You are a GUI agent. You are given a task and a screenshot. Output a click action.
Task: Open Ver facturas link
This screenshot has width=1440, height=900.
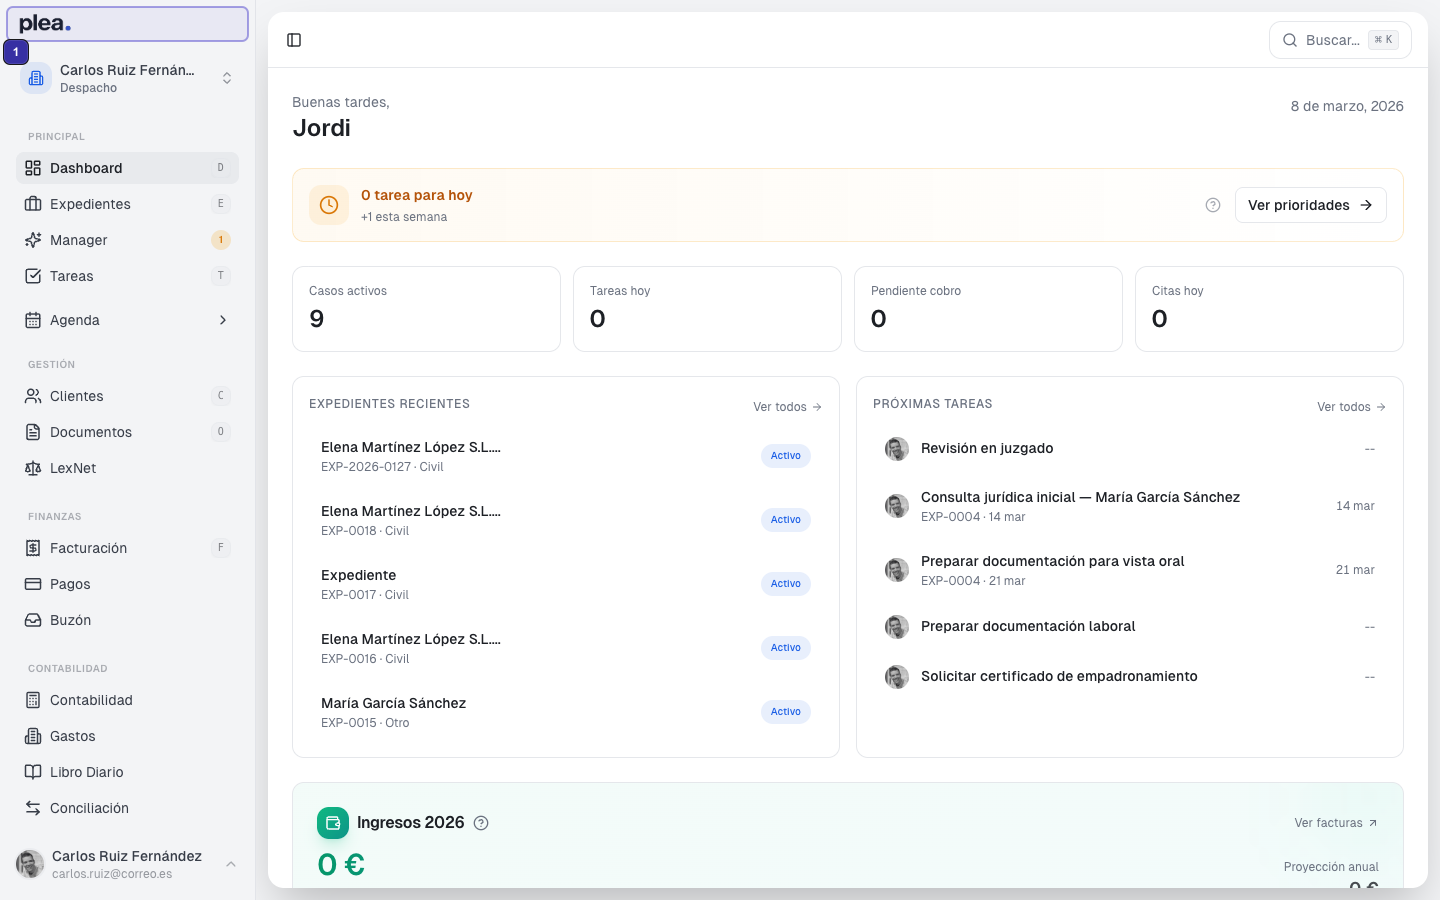[1336, 823]
